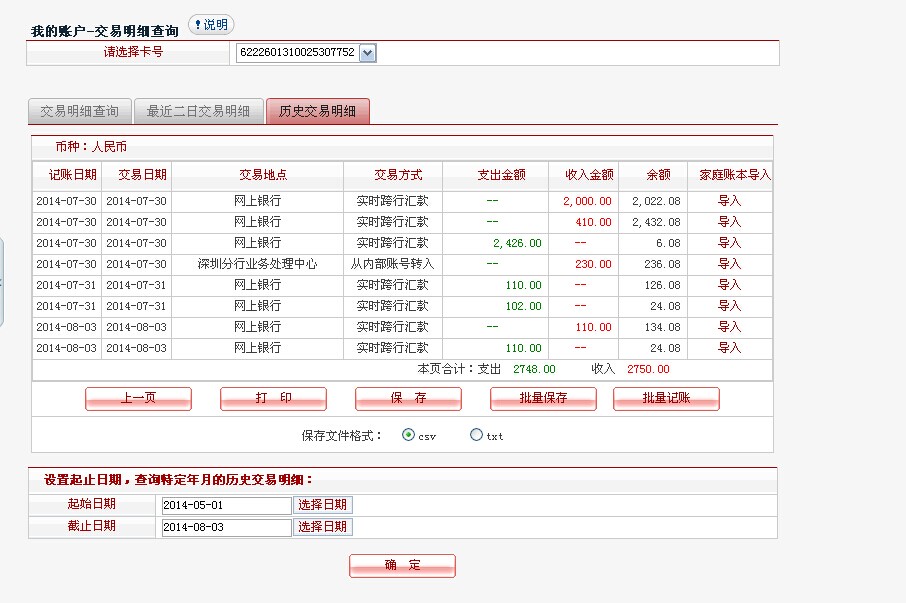Open the card number dropdown

pos(367,53)
